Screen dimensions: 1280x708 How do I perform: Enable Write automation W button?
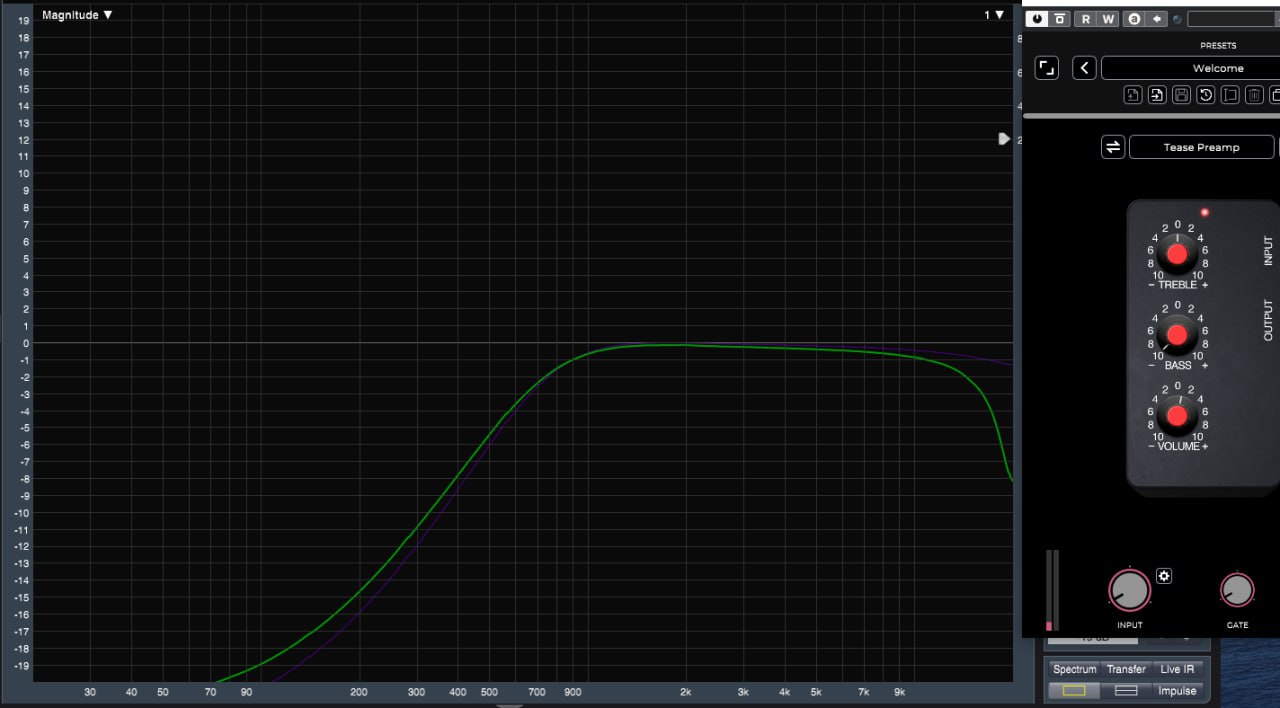pos(1108,19)
